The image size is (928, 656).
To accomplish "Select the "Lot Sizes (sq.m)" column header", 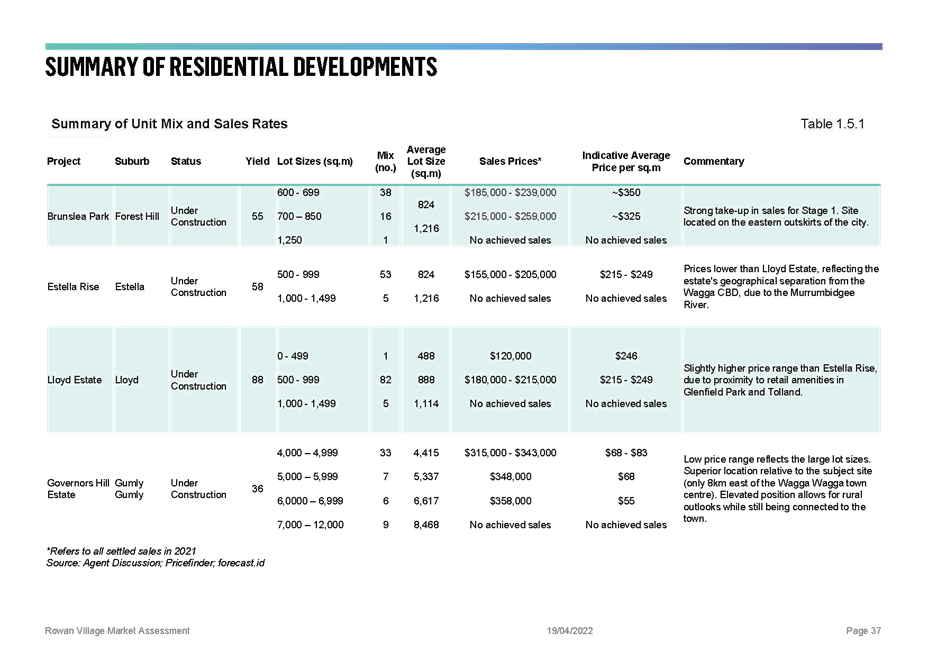I will tap(315, 161).
